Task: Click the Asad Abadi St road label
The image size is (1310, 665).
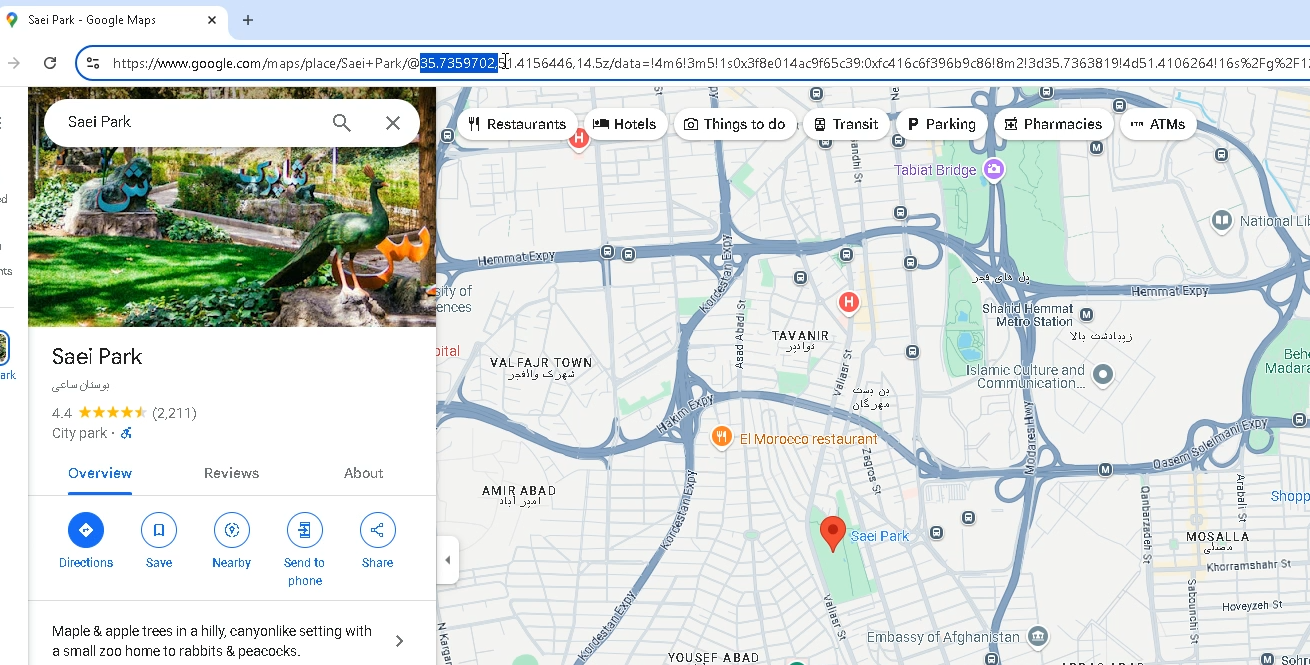Action: pos(740,335)
